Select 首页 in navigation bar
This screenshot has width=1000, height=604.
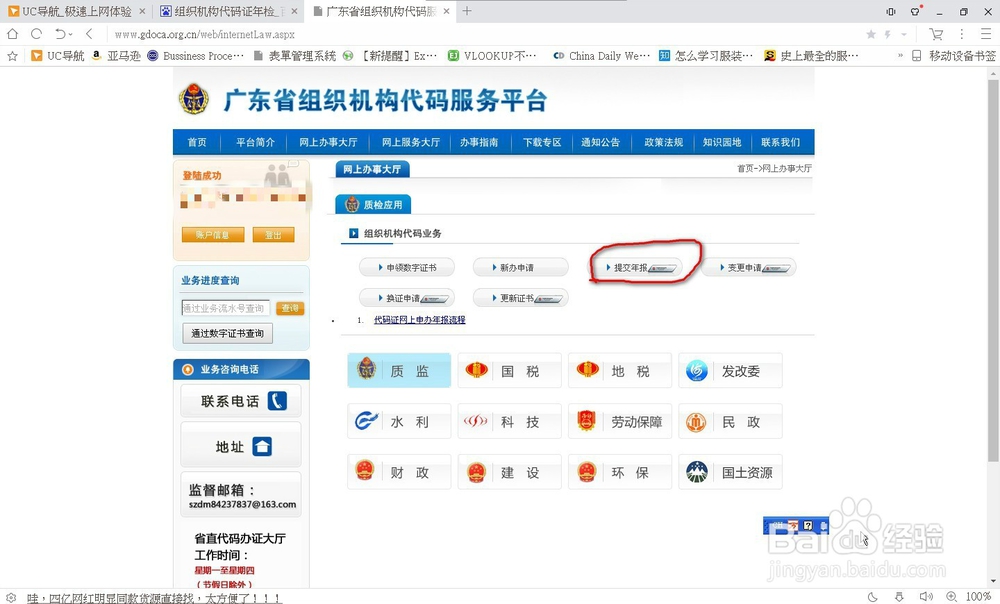coord(197,142)
